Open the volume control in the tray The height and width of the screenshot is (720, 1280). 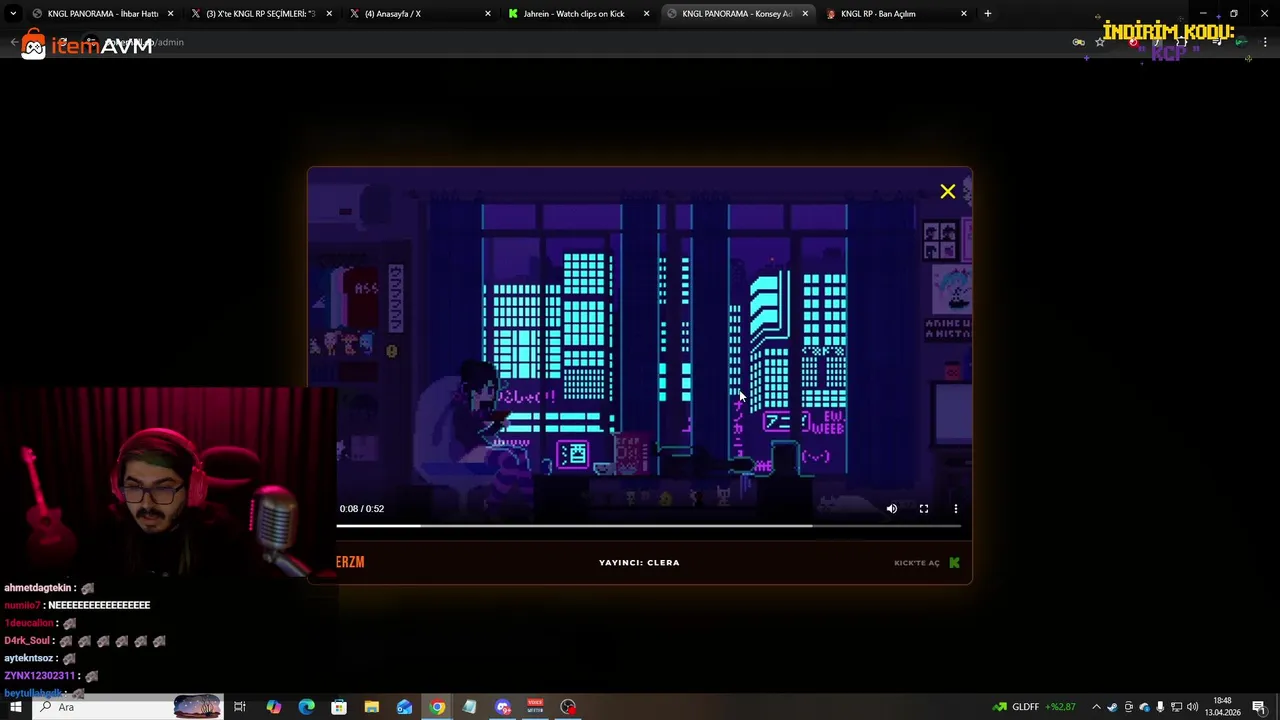(x=1192, y=707)
